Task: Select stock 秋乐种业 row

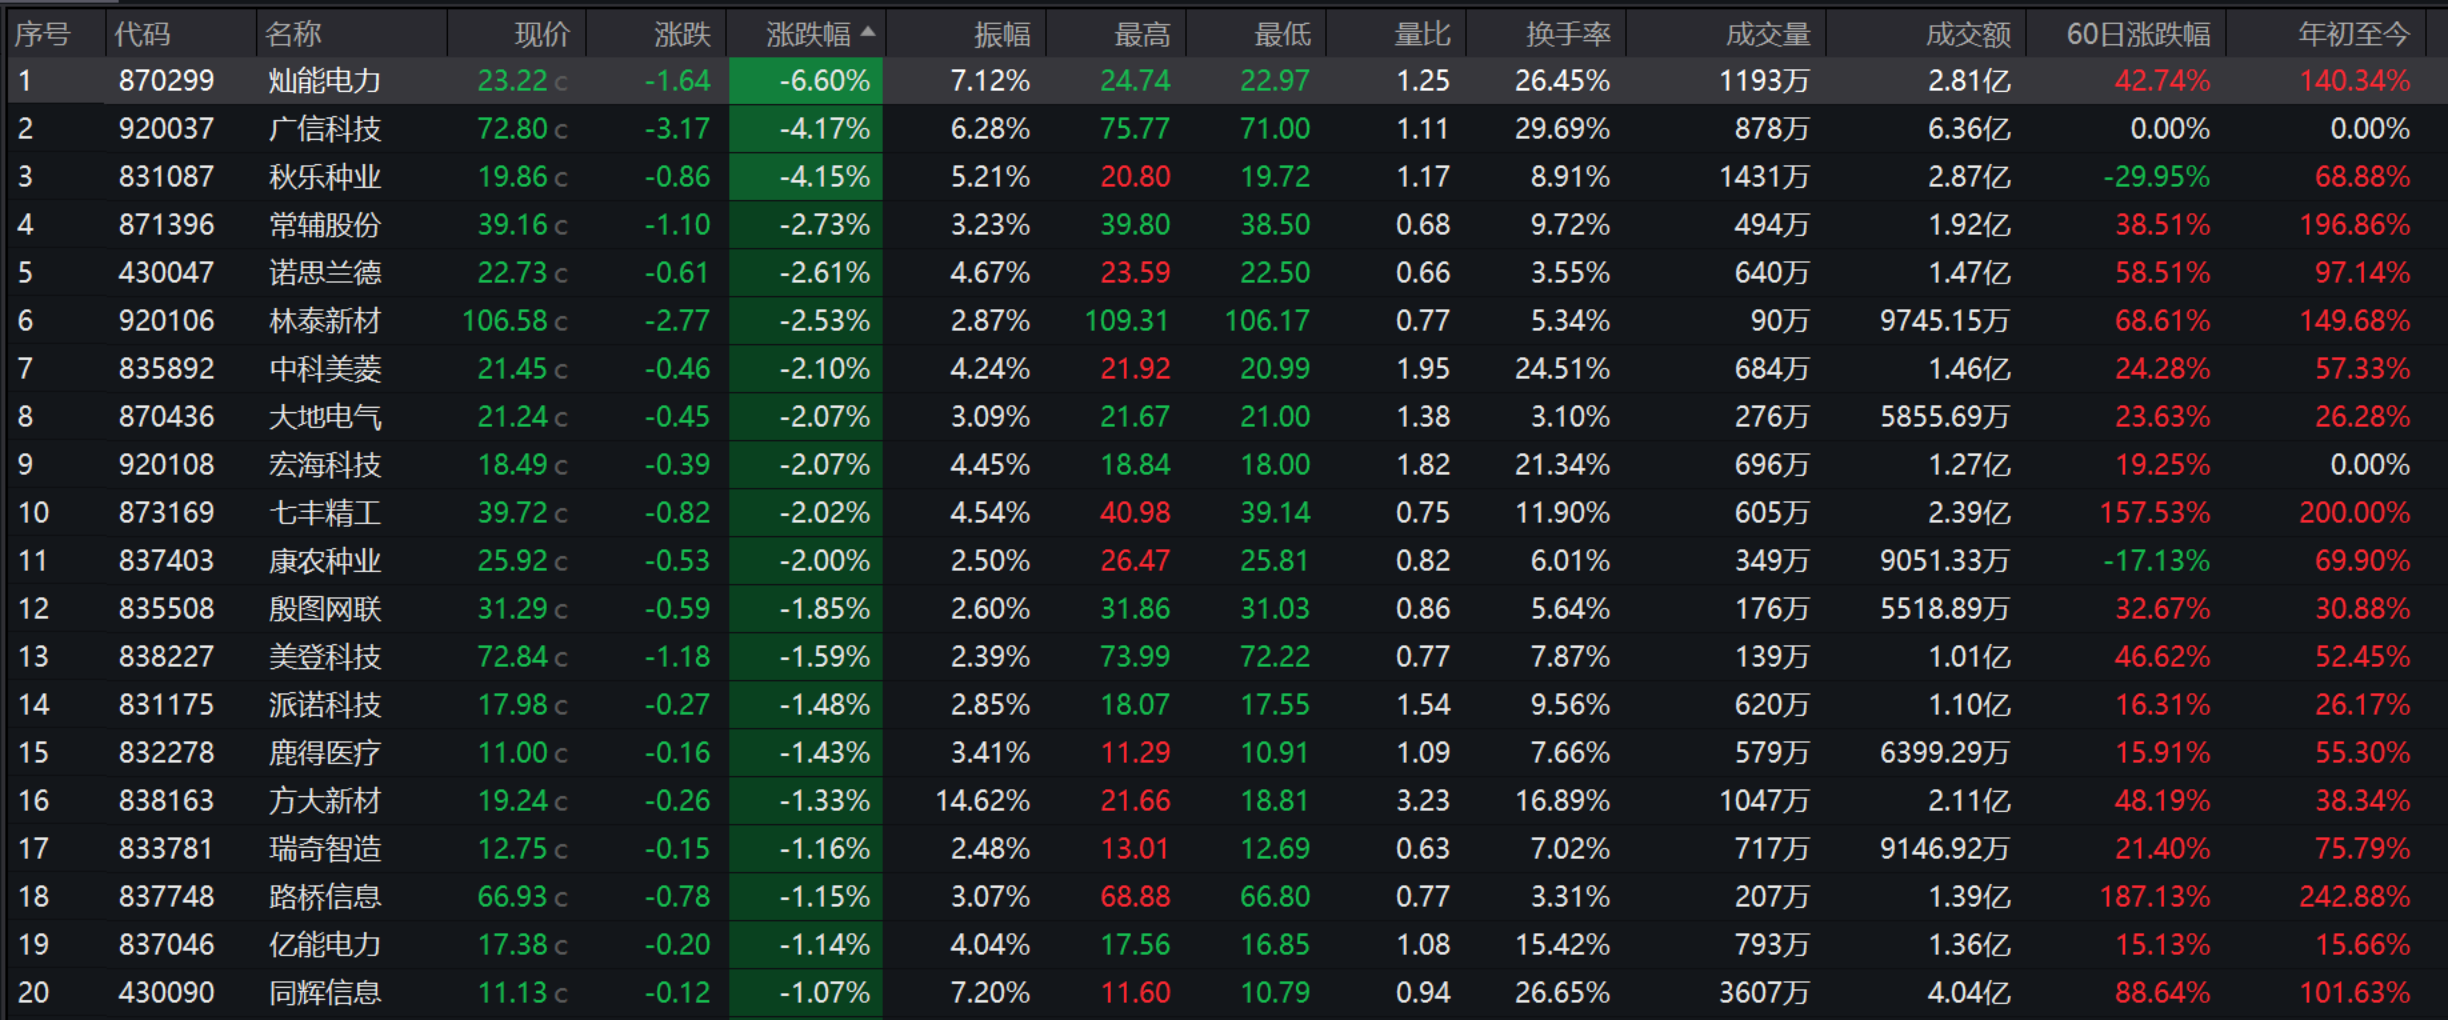Action: coord(1224,177)
